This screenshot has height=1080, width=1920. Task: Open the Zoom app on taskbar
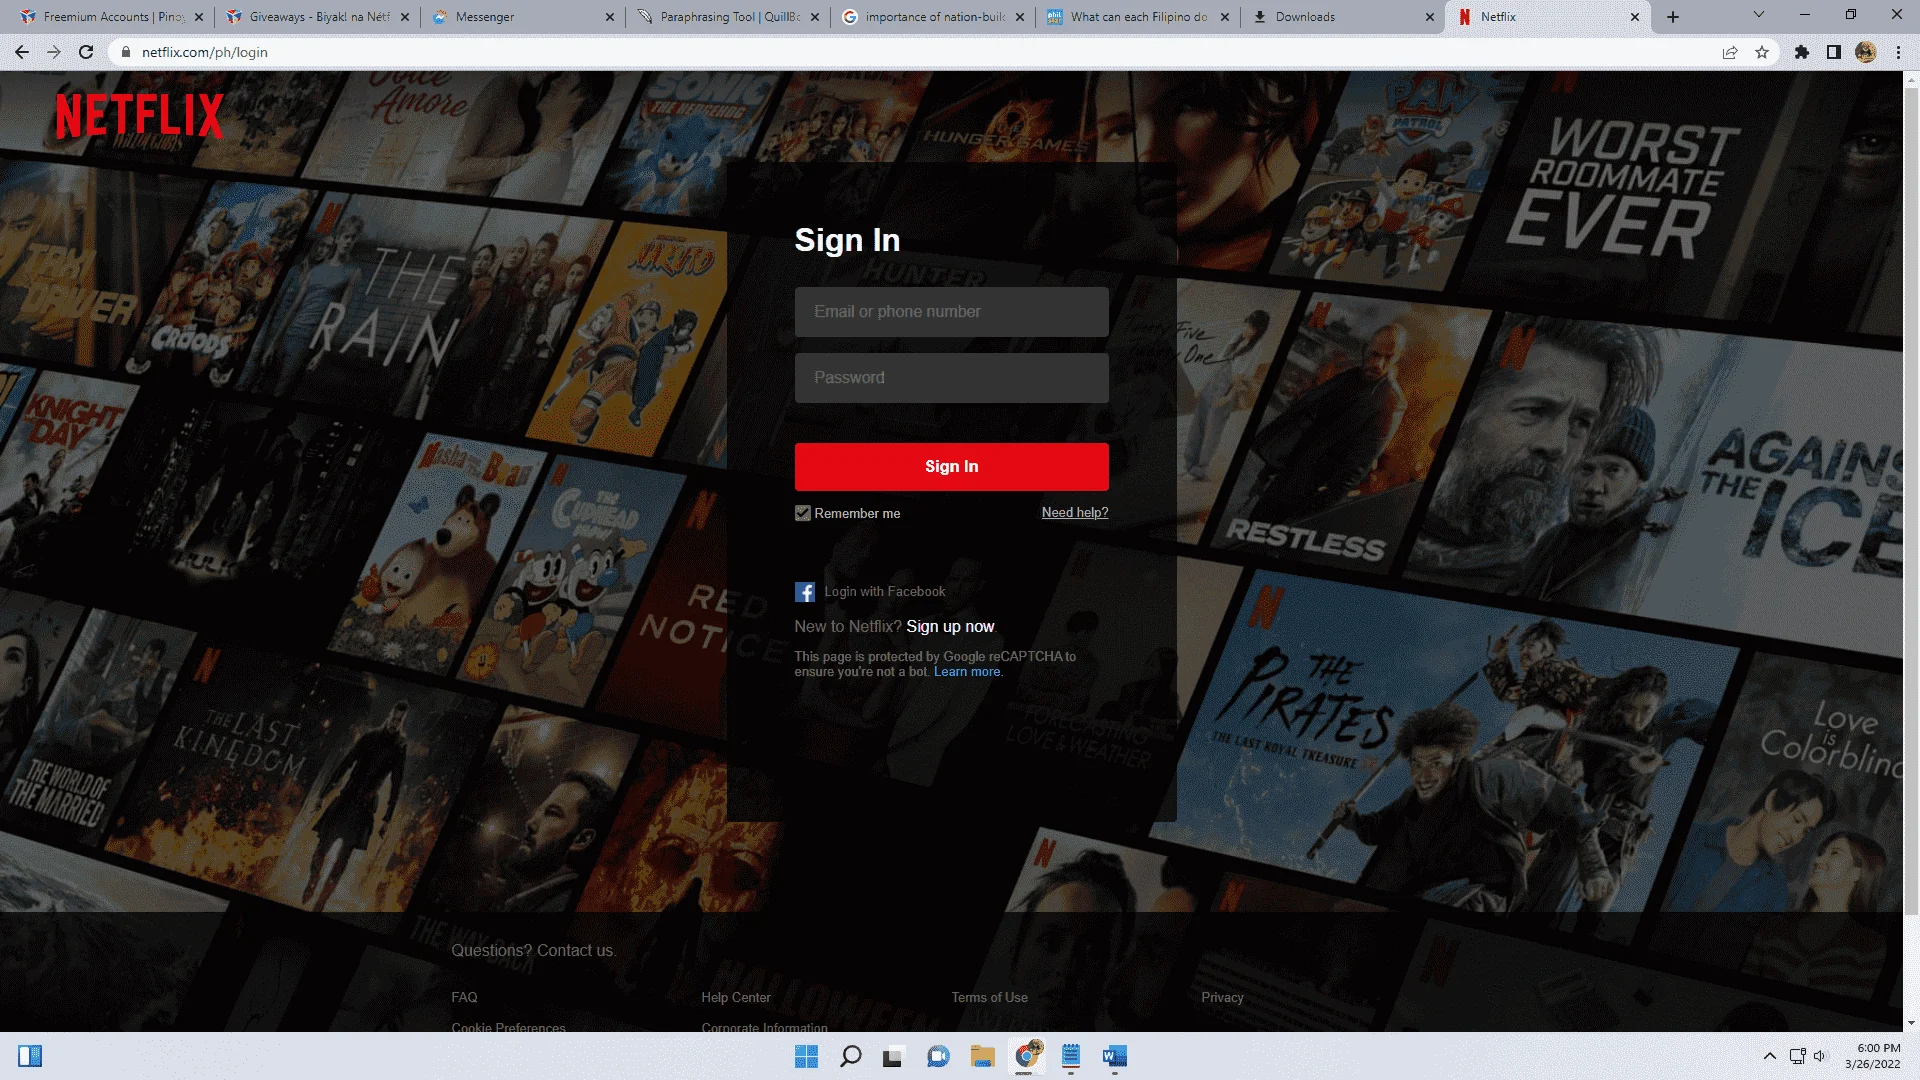(938, 1056)
